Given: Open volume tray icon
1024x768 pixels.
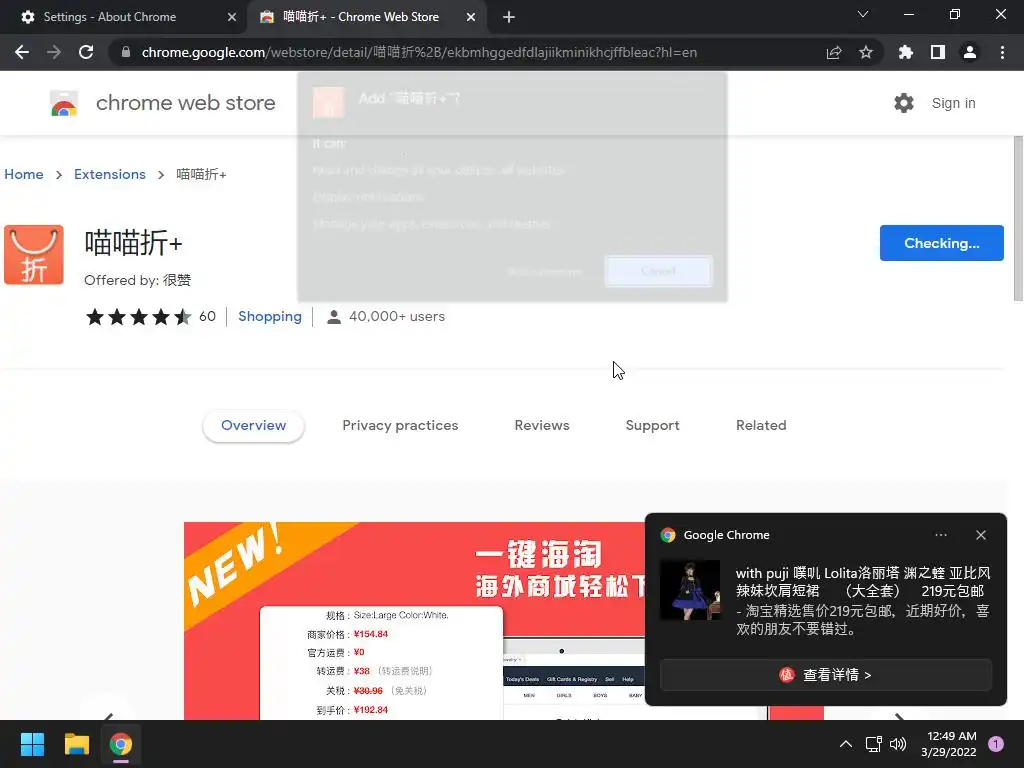Looking at the screenshot, I should (898, 744).
